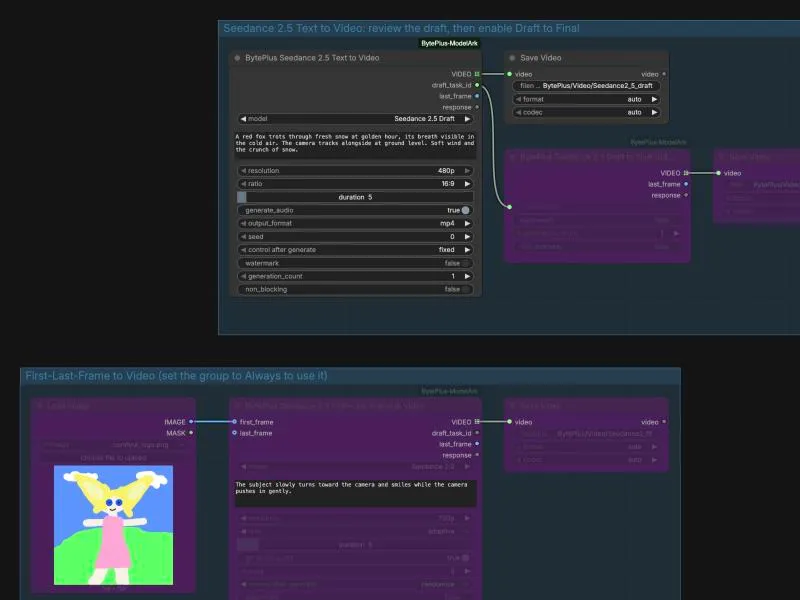Viewport: 800px width, 600px height.
Task: Decrease ratio with left arrow
Action: pos(243,184)
